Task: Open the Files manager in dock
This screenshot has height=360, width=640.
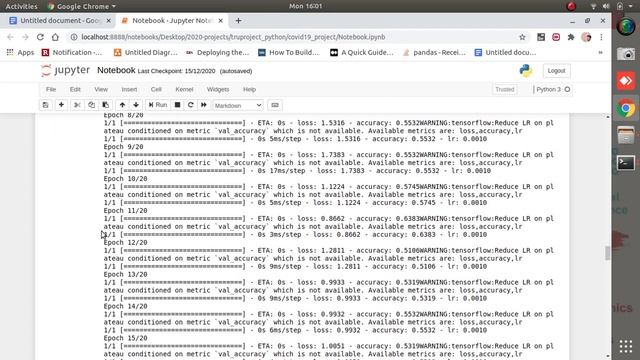Action: 626,136
